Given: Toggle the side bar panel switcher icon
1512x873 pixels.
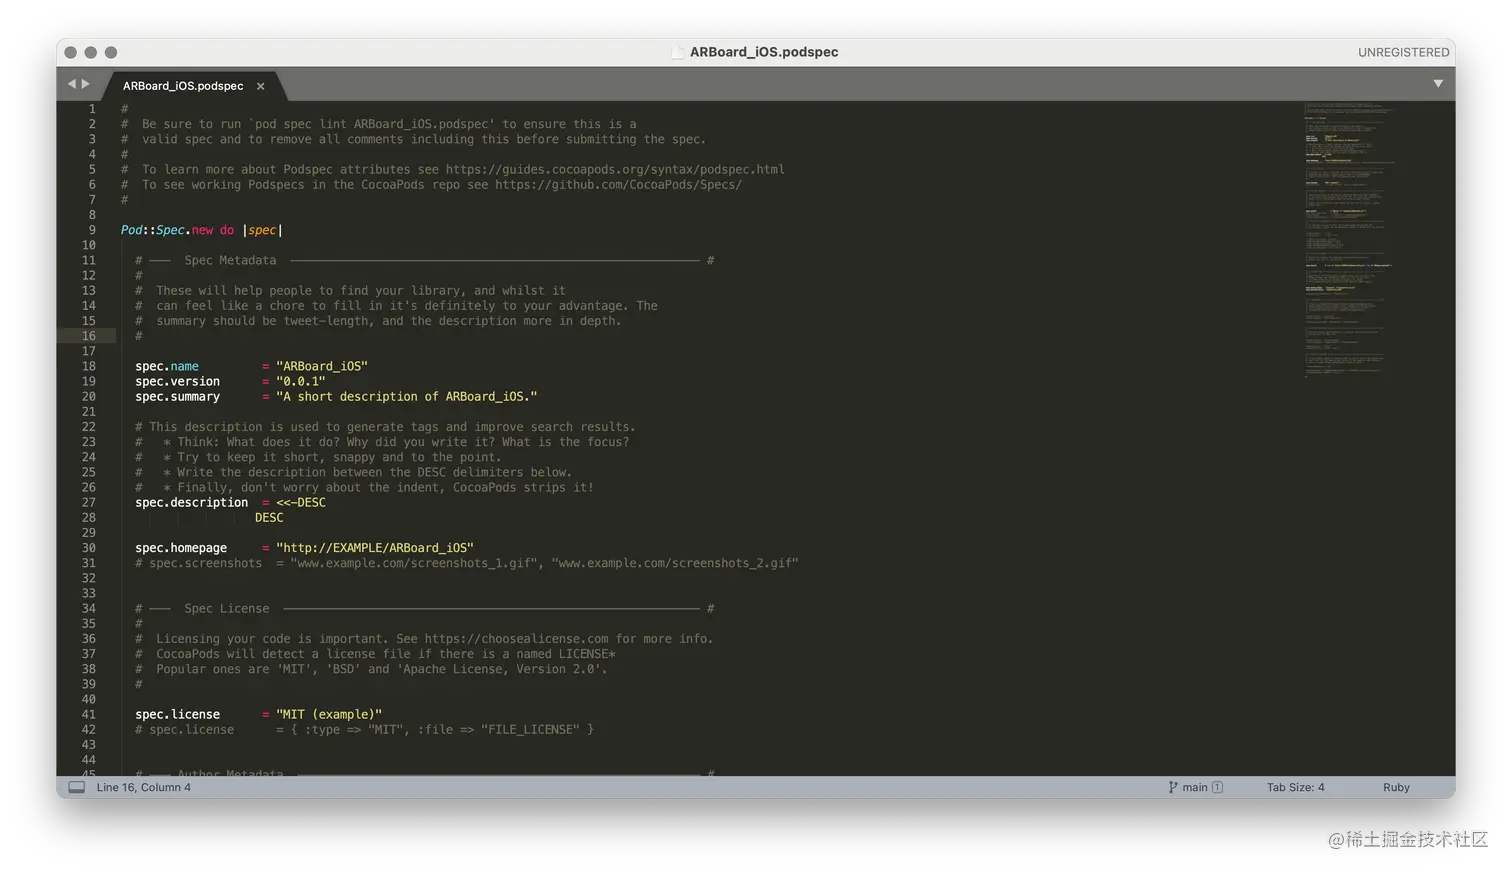Looking at the screenshot, I should 77,788.
